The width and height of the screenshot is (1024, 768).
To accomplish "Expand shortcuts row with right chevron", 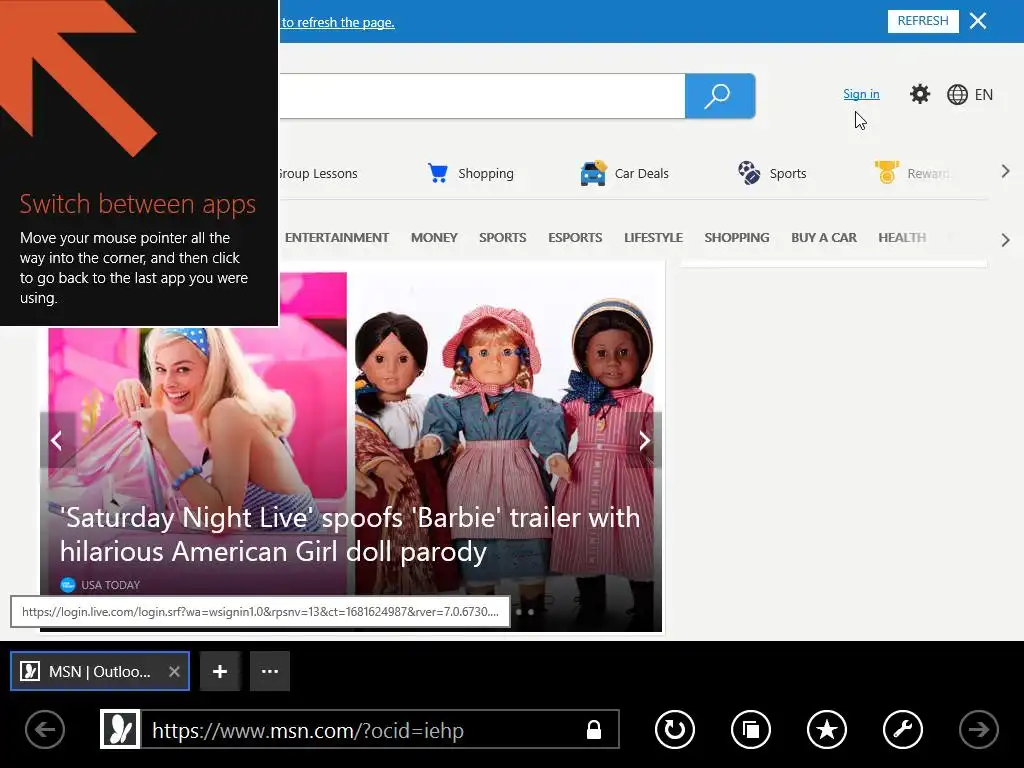I will (x=1005, y=172).
